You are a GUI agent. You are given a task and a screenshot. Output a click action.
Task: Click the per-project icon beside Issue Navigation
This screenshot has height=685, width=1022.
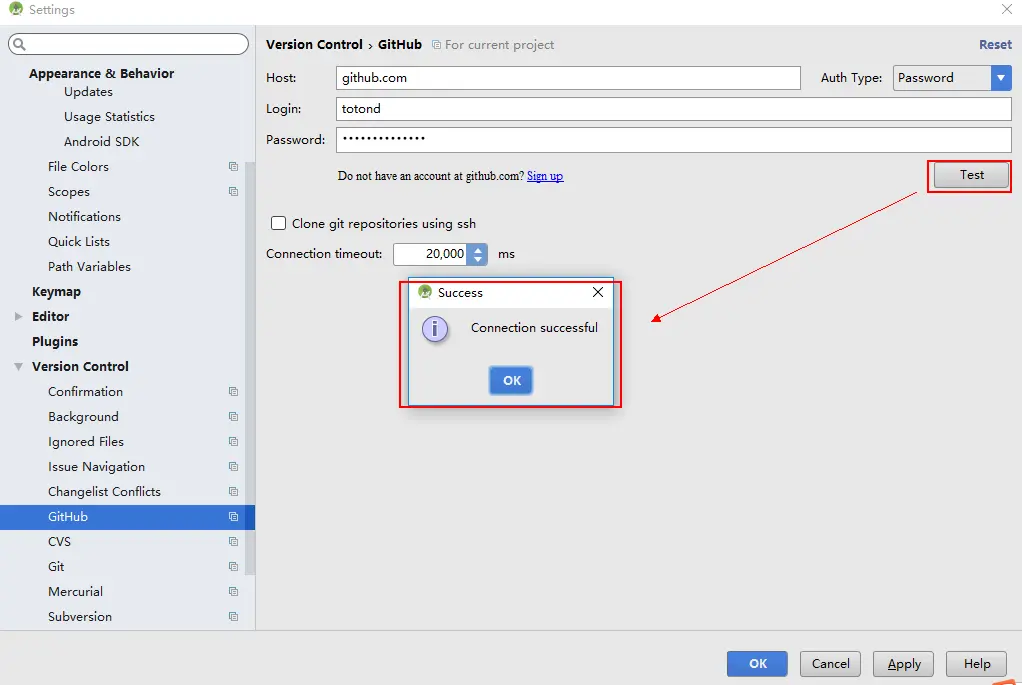point(233,467)
